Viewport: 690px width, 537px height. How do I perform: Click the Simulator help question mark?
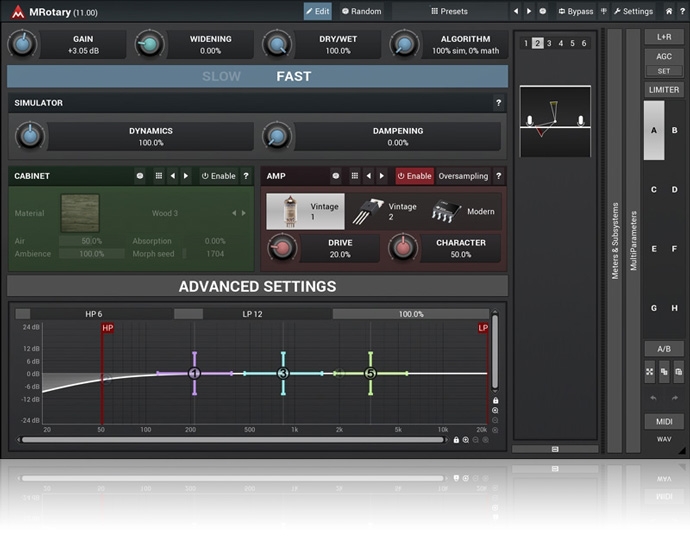click(x=498, y=103)
